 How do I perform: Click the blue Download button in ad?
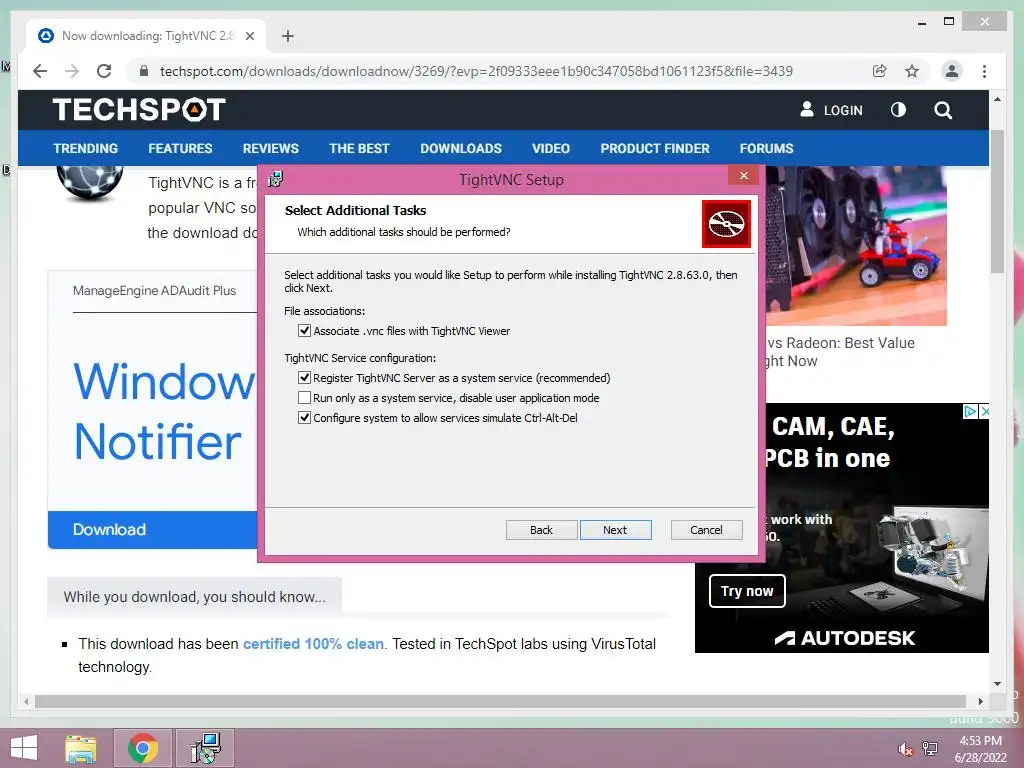coord(153,530)
